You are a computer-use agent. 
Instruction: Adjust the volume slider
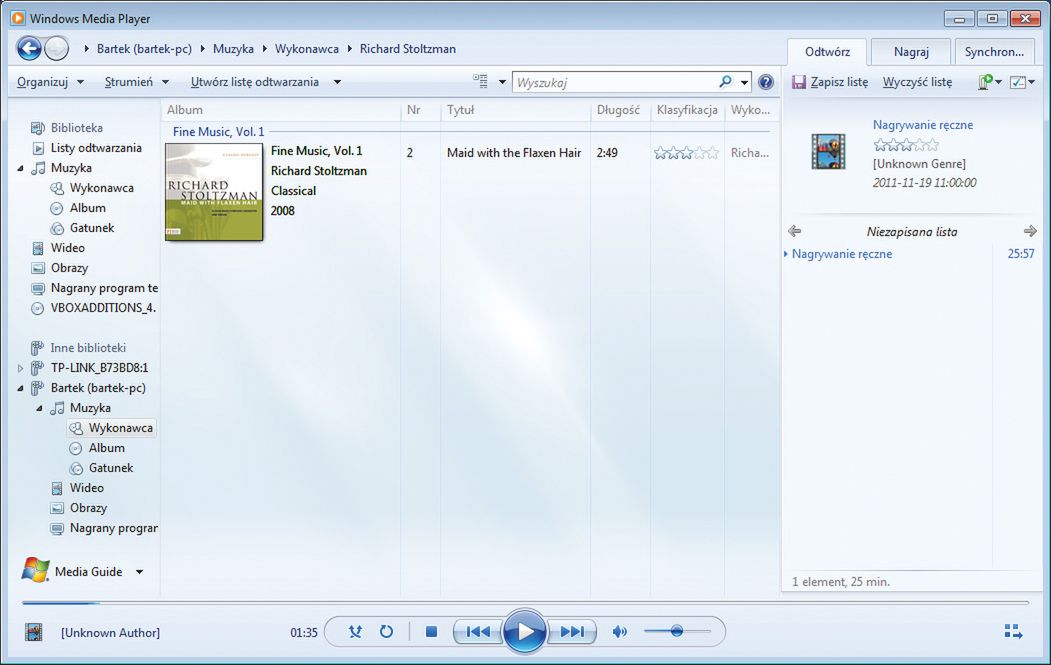677,631
